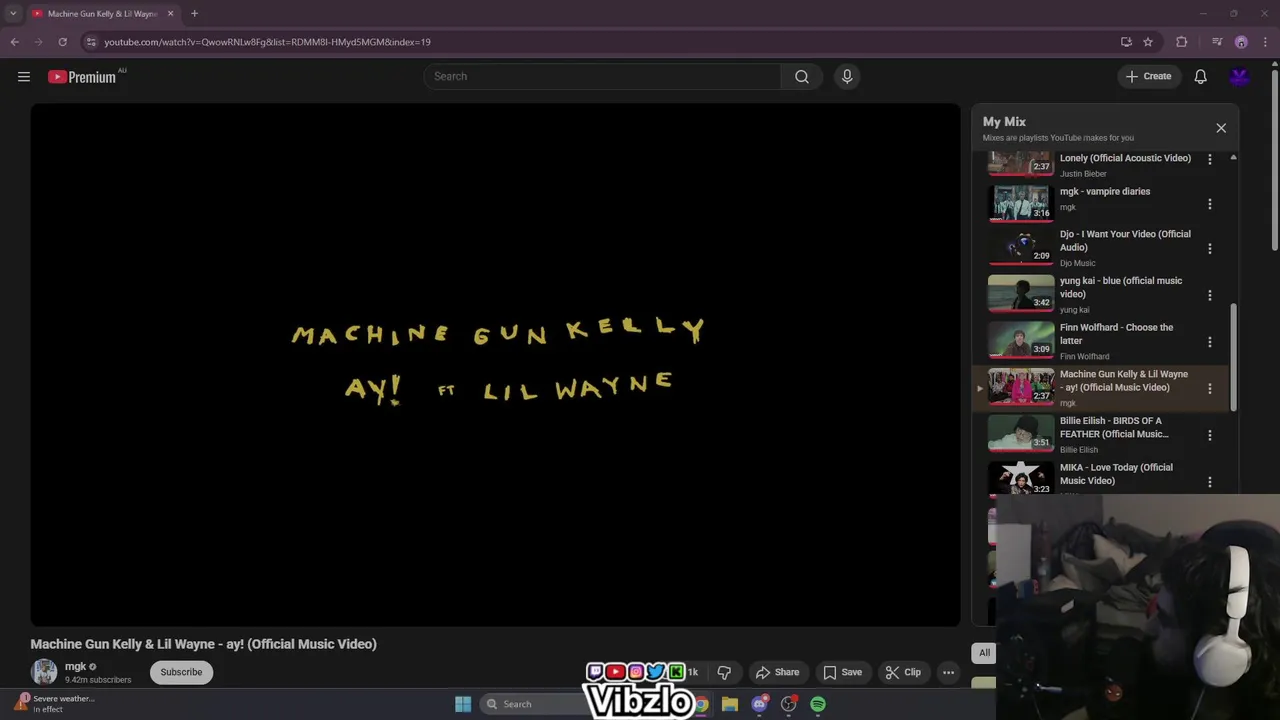1280x720 pixels.
Task: Click 'Justin Bieber' channel text in playlist
Action: pyautogui.click(x=1083, y=174)
